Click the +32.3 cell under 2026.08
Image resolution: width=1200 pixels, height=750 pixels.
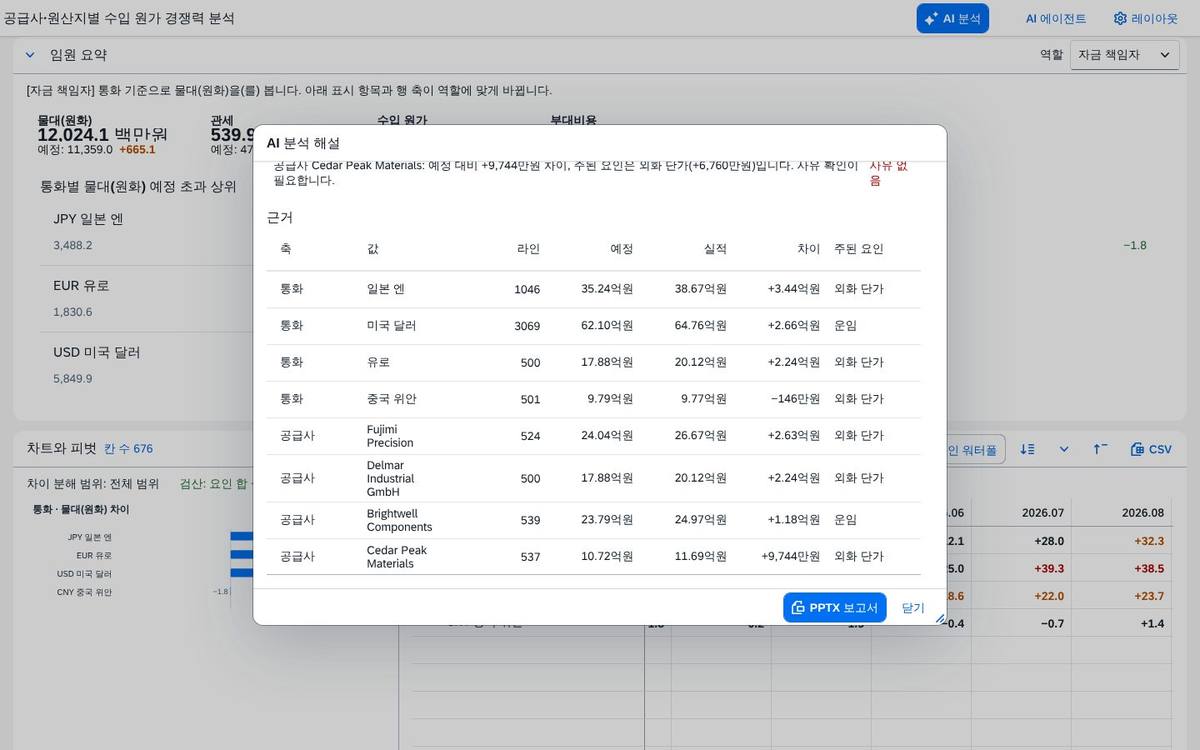(x=1150, y=541)
